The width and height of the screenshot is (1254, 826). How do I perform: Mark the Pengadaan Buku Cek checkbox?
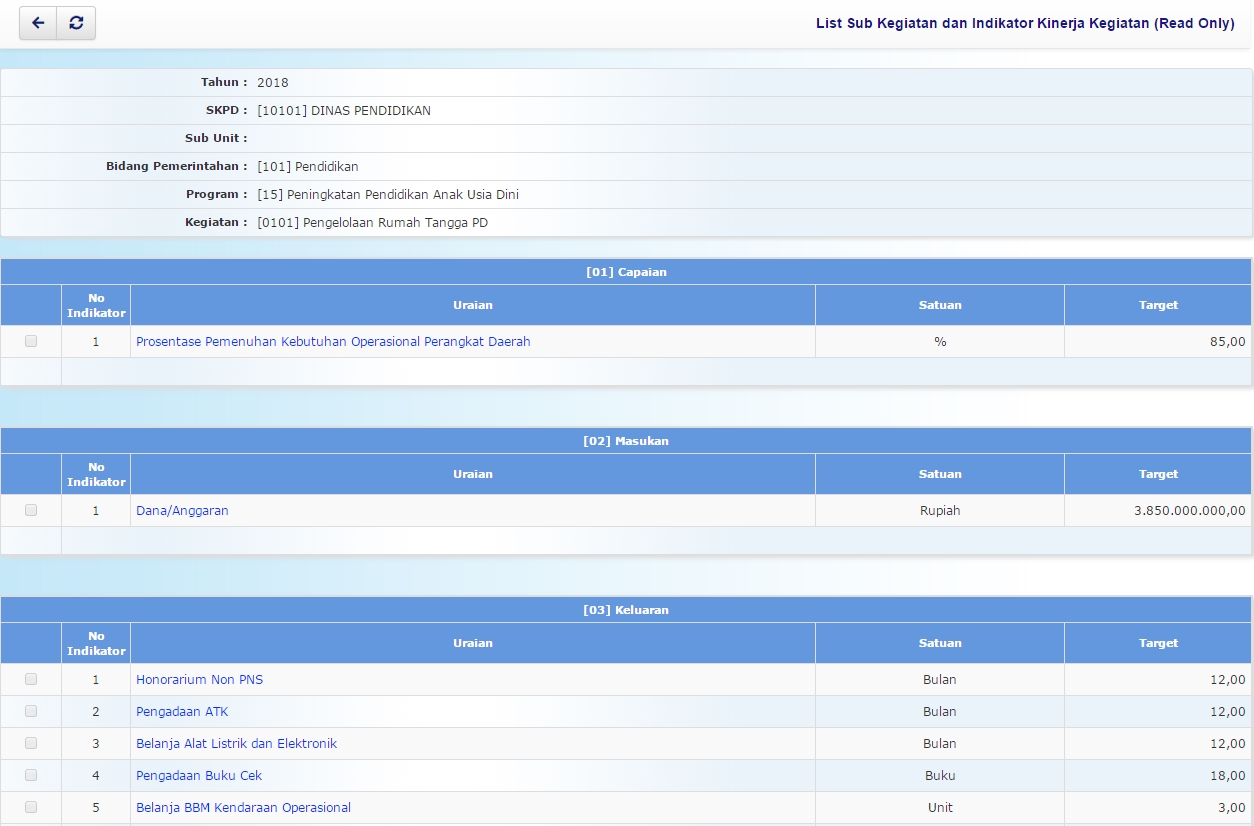(31, 775)
